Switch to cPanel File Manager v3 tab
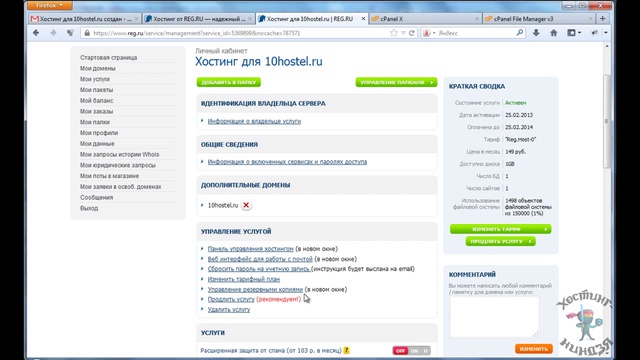This screenshot has width=640, height=360. (539, 19)
